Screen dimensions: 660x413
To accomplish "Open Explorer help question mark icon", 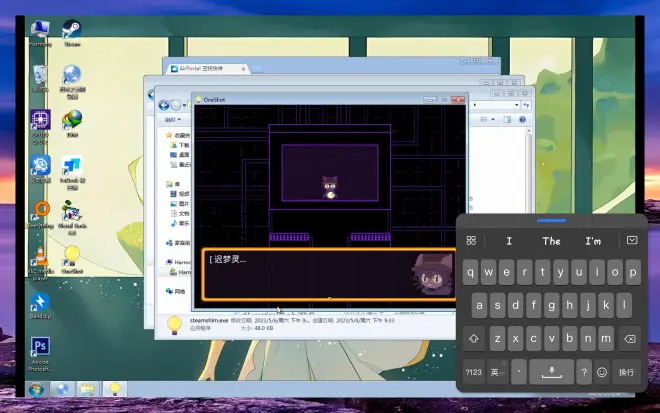I will click(522, 120).
